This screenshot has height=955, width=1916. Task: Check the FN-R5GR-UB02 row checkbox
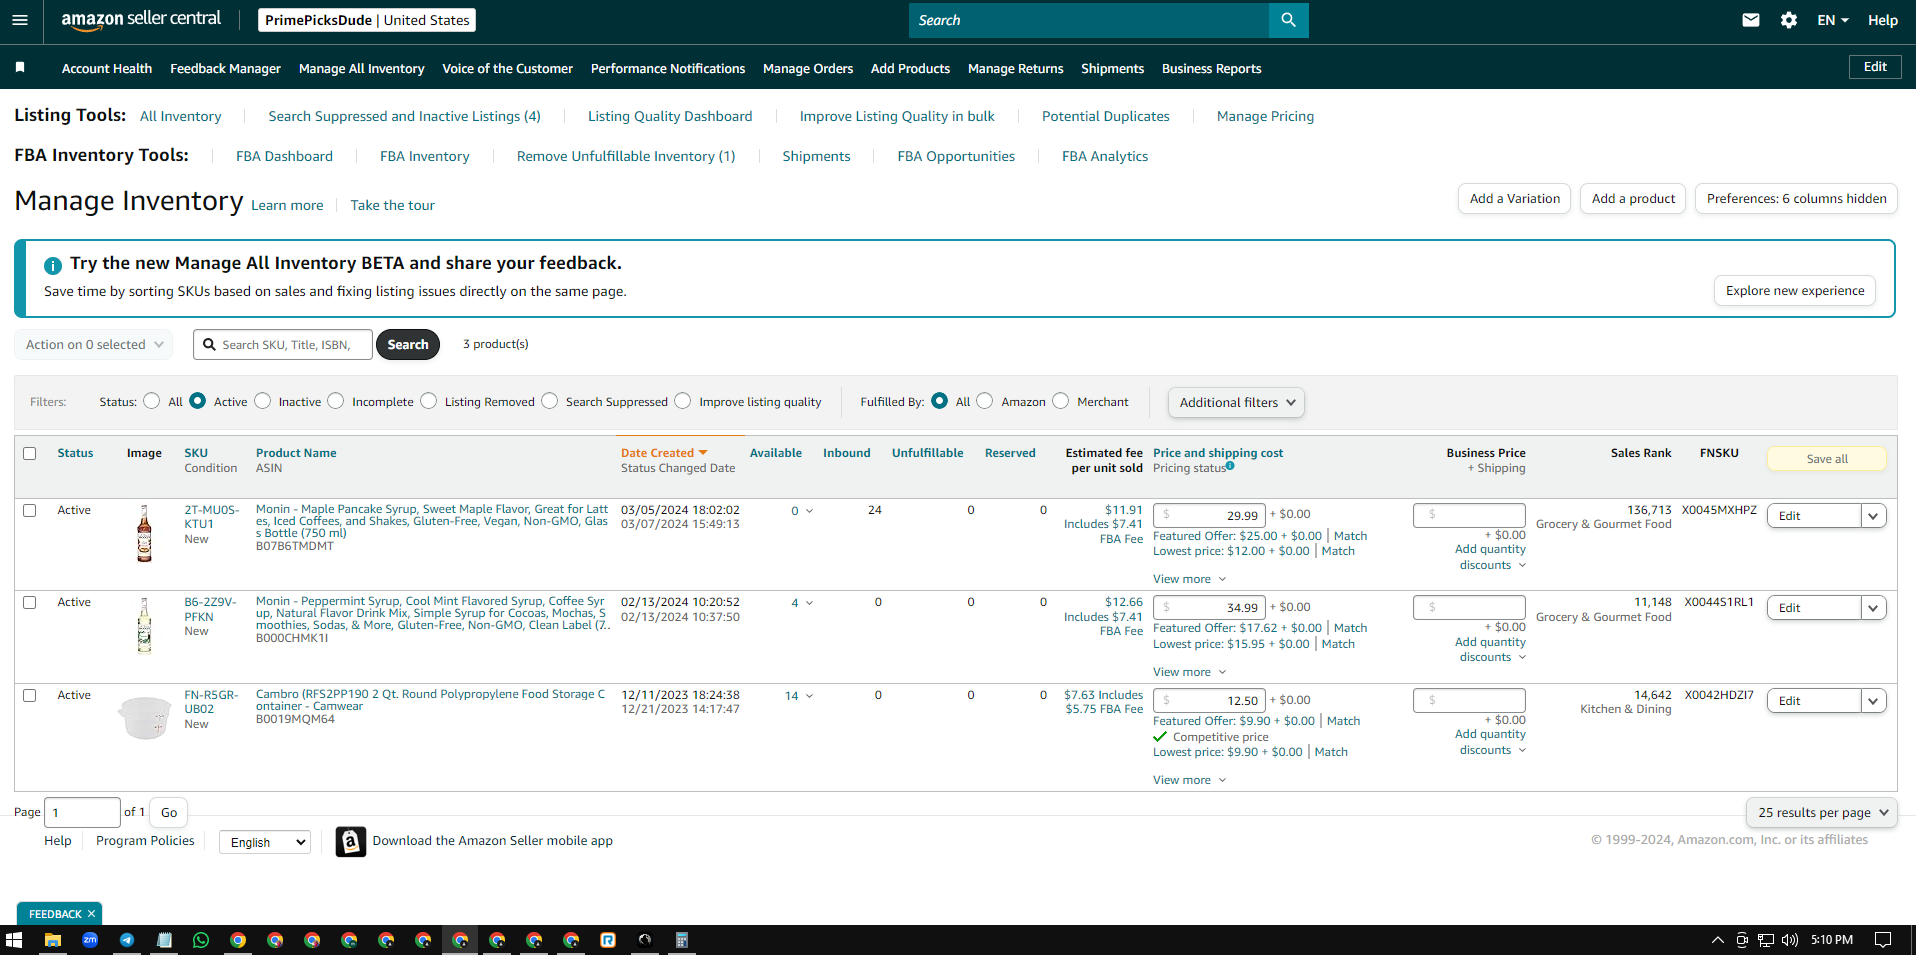pyautogui.click(x=30, y=695)
